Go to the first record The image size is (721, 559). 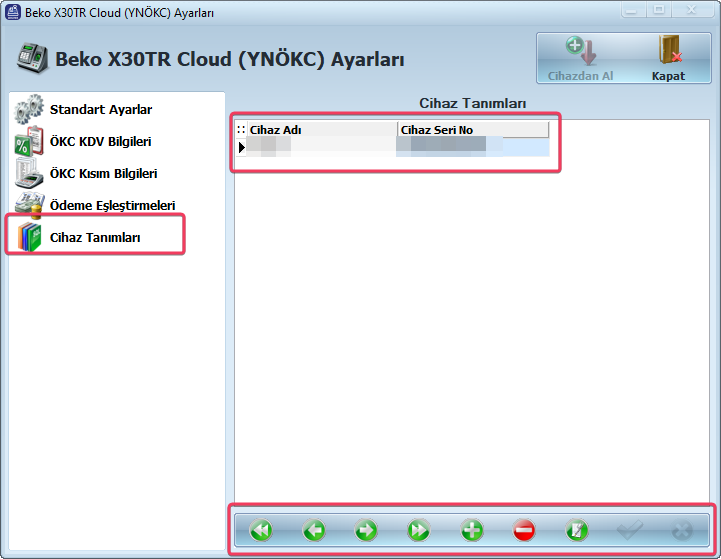coord(261,530)
